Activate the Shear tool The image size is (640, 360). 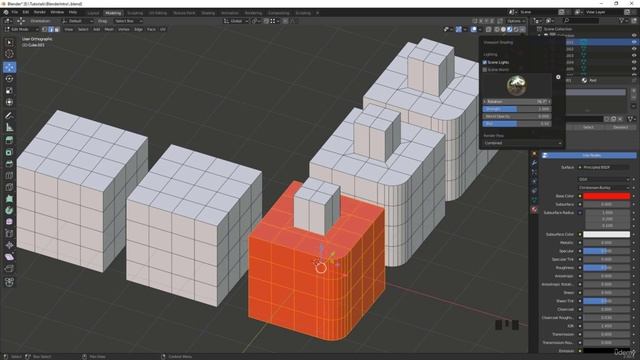pos(9,257)
